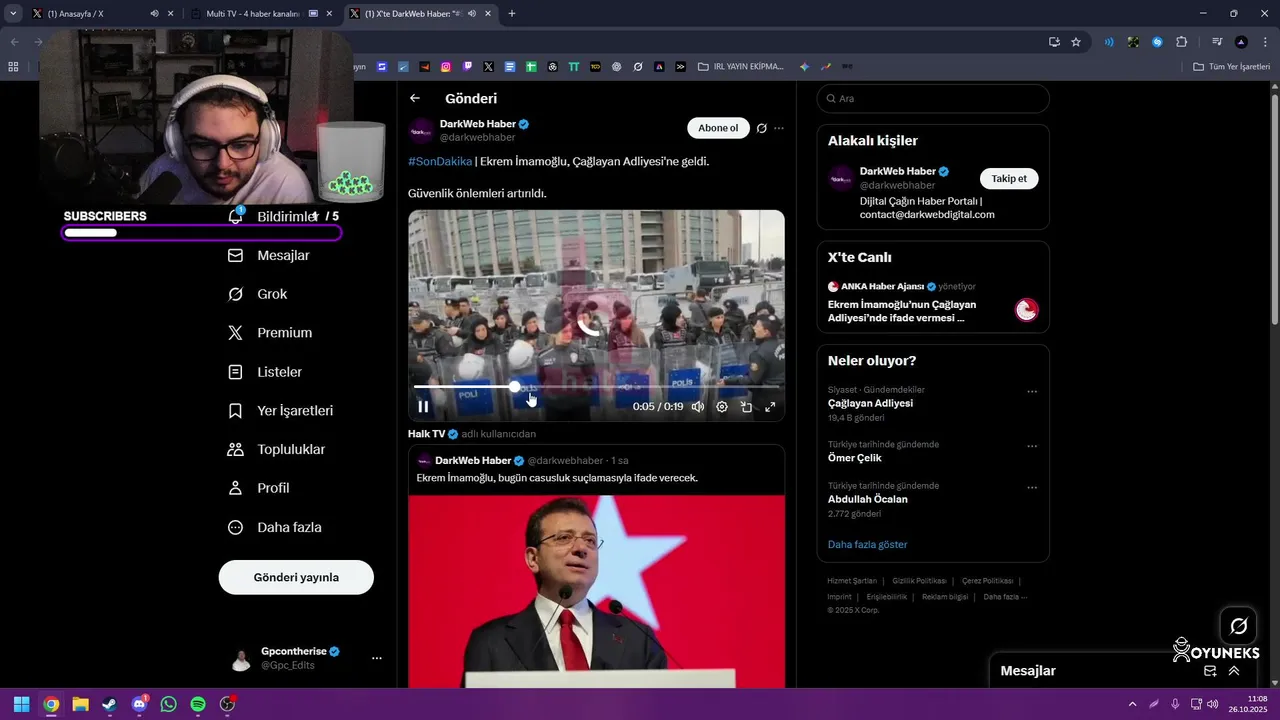Open Yer İşaretleri in the sidebar
The image size is (1280, 720).
click(281, 411)
